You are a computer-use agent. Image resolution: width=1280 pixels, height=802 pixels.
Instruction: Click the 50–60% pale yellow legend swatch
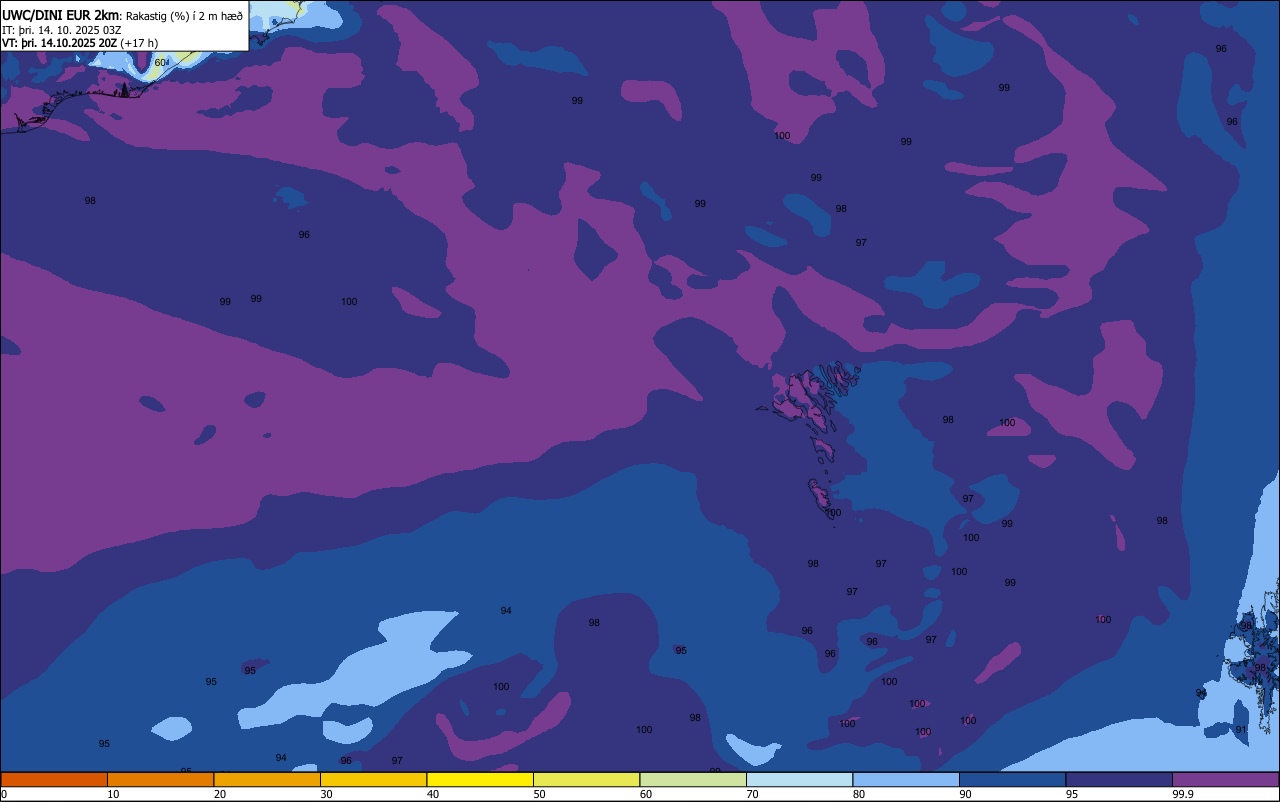coord(586,779)
